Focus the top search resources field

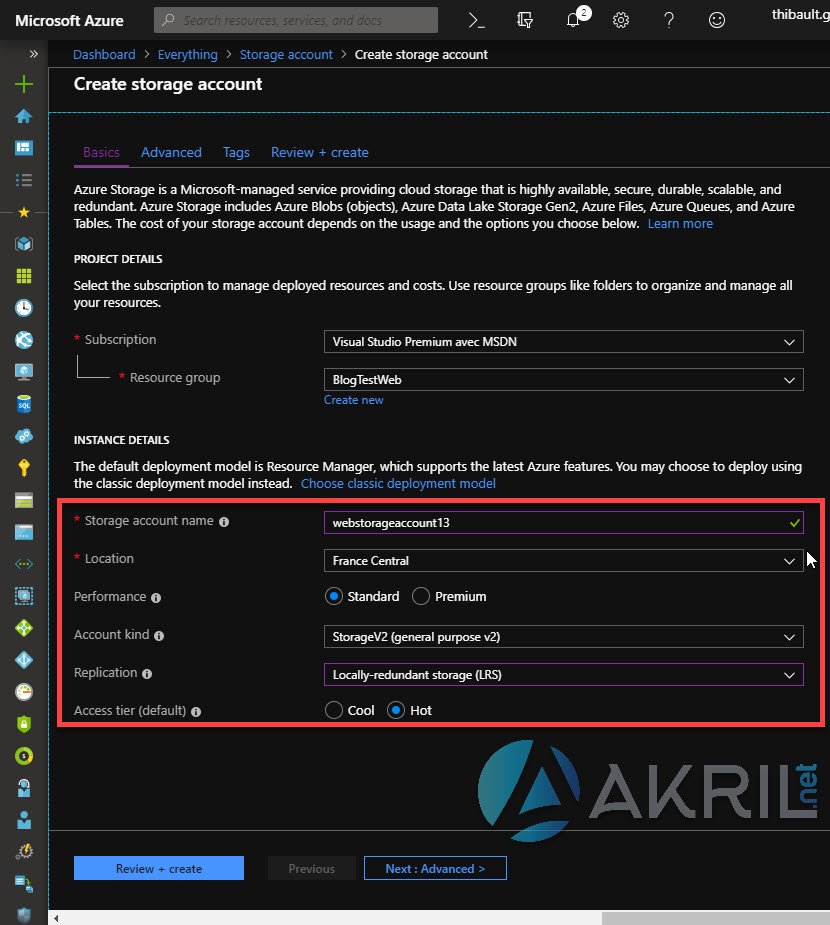[x=296, y=20]
